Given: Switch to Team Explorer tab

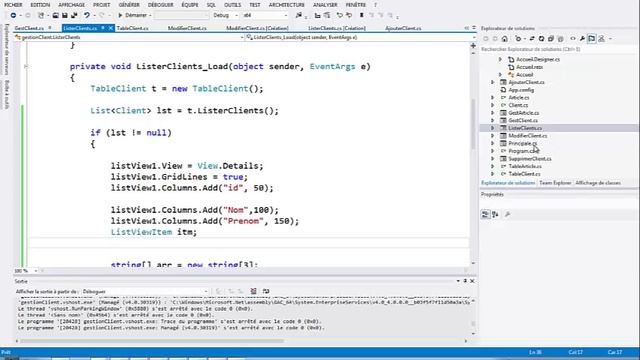Looking at the screenshot, I should [x=555, y=183].
